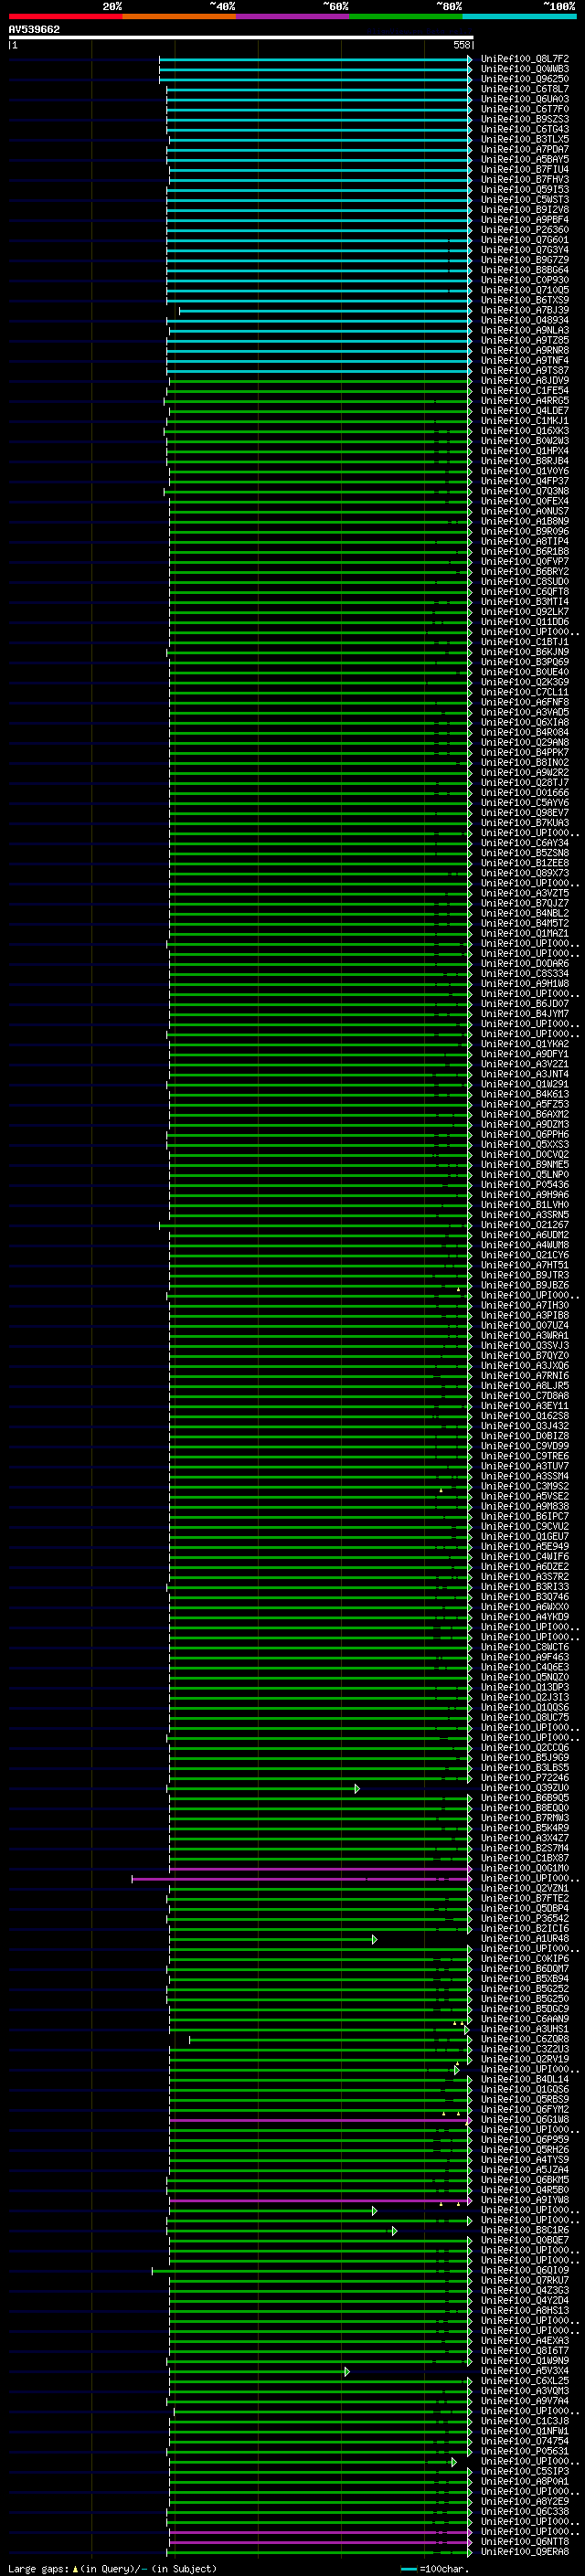The image size is (585, 2576).
Task: Open the UniRef100_C6T8L7 hit
Action: (524, 89)
